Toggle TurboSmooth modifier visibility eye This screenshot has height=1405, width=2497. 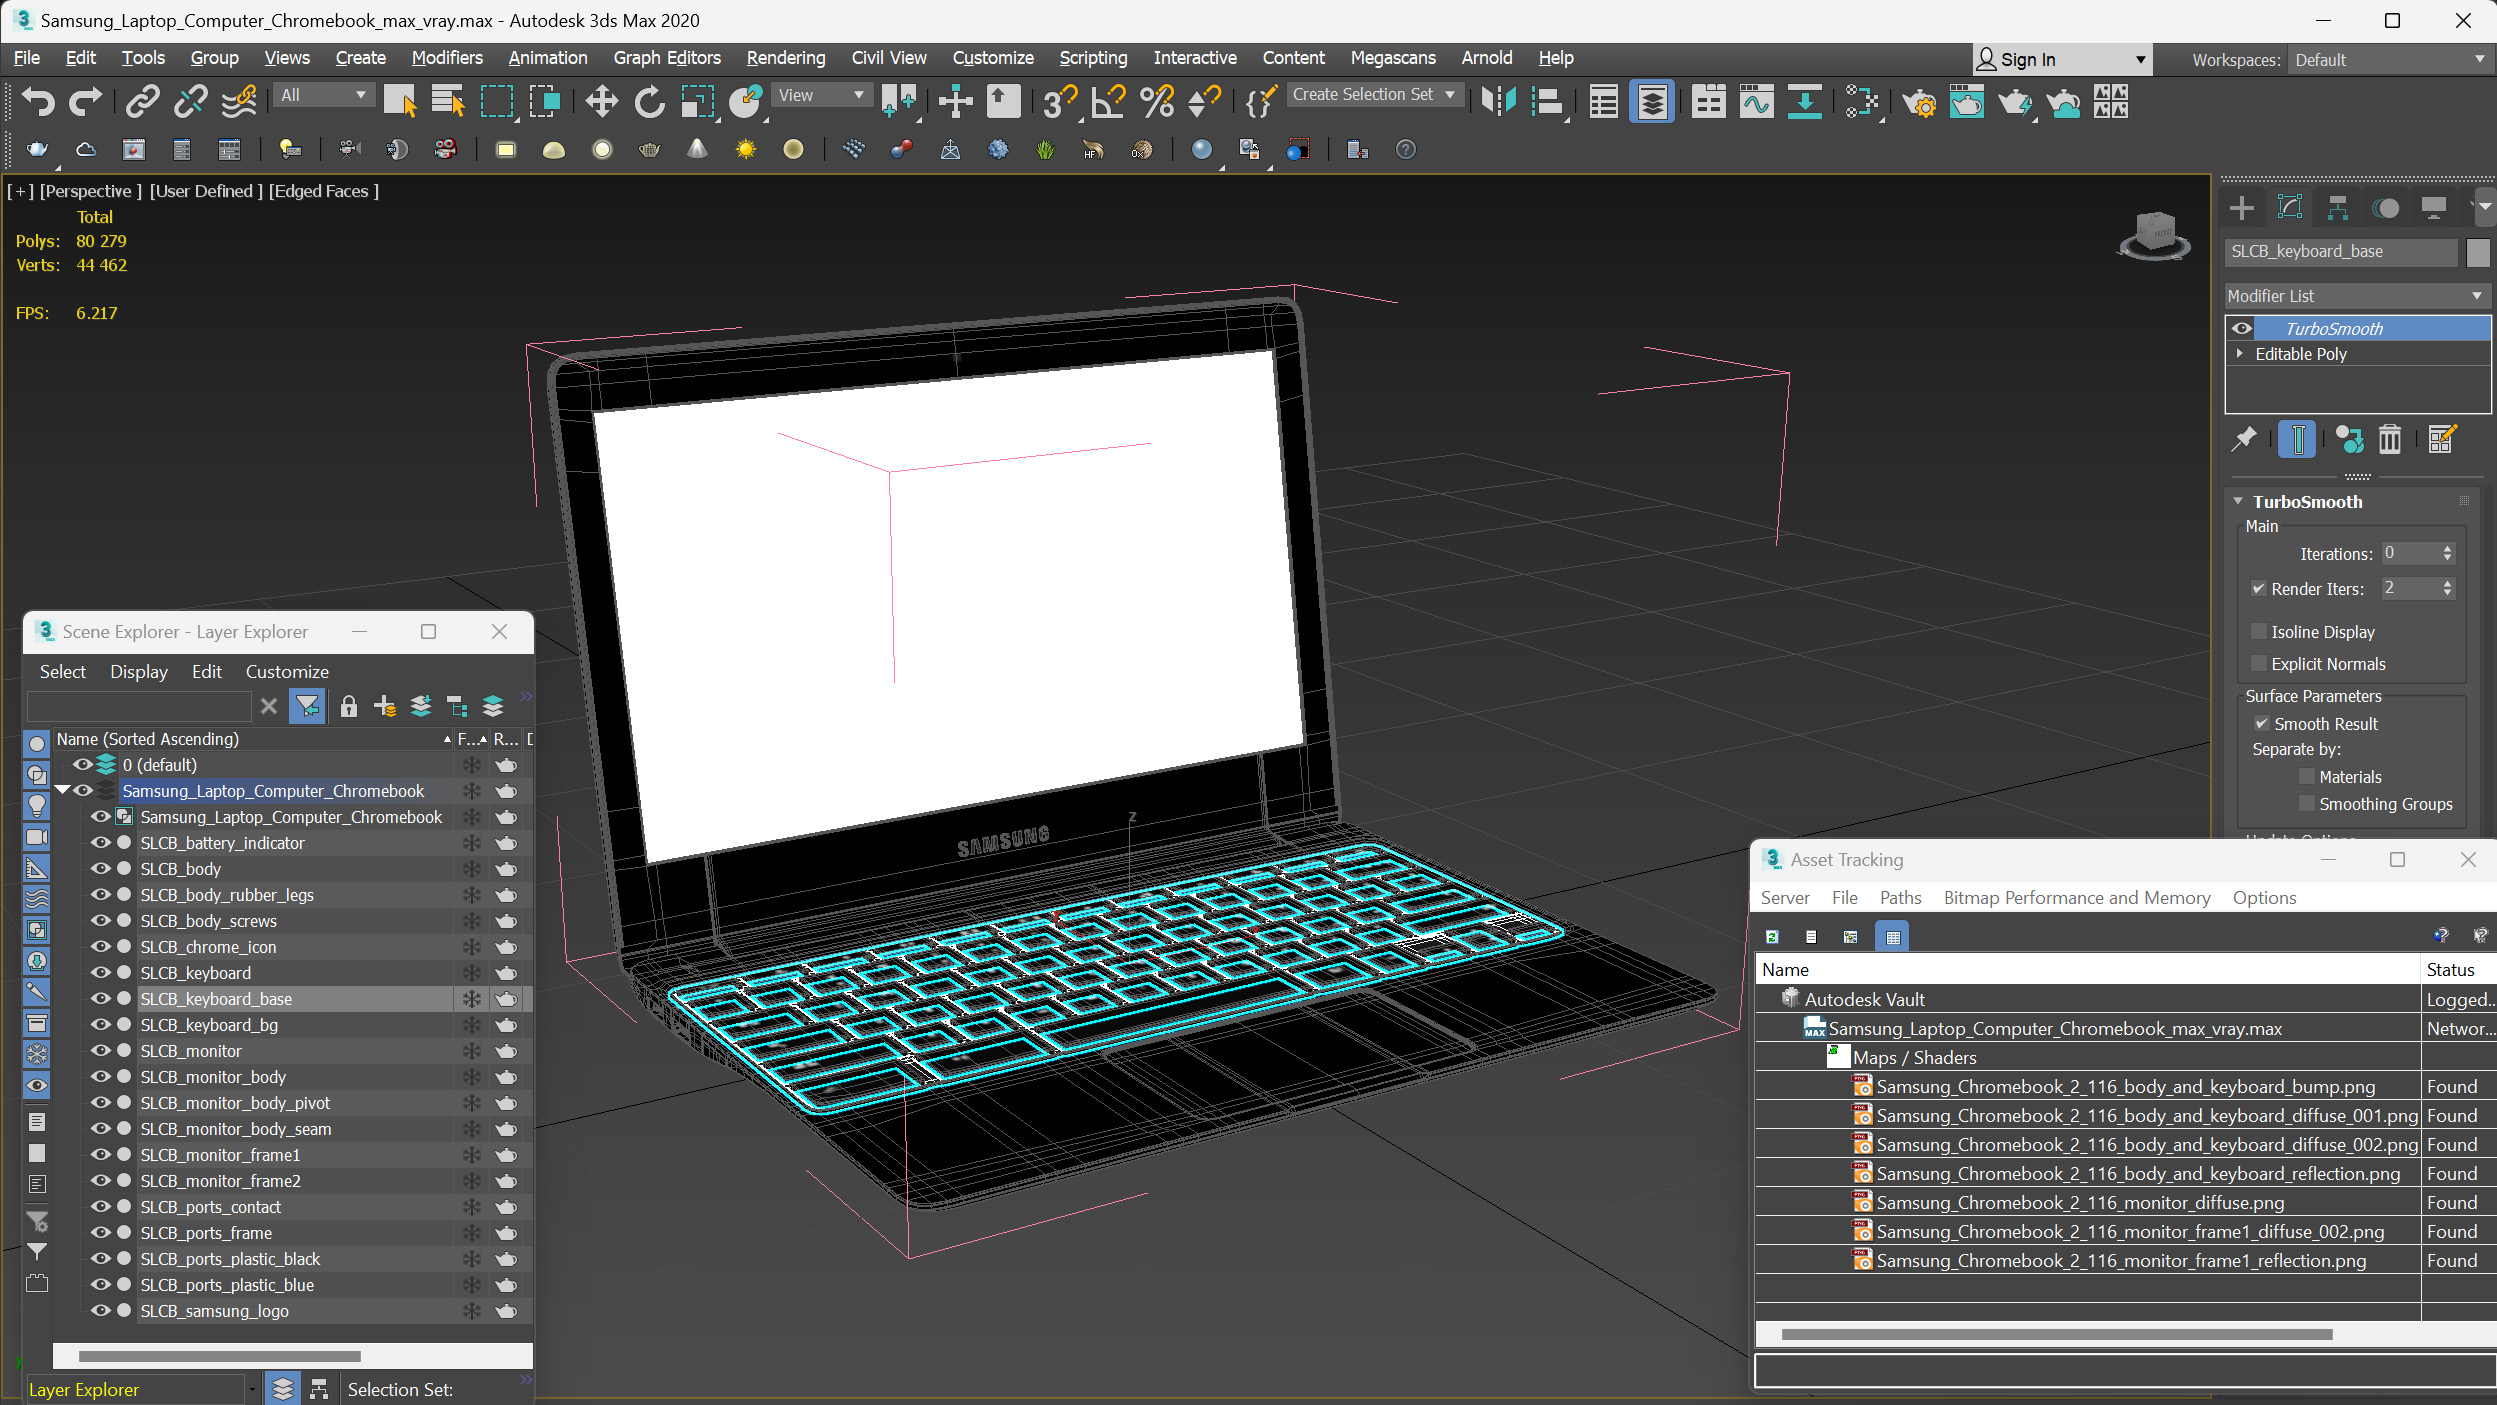2241,329
